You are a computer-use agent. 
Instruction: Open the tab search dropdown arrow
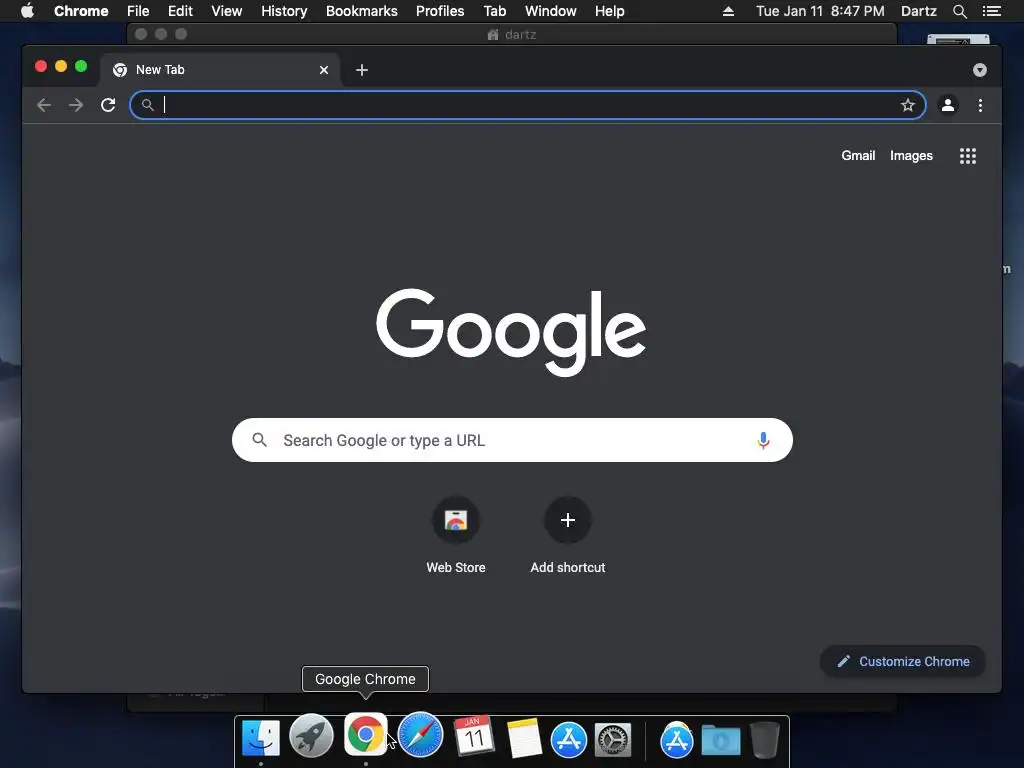point(980,70)
